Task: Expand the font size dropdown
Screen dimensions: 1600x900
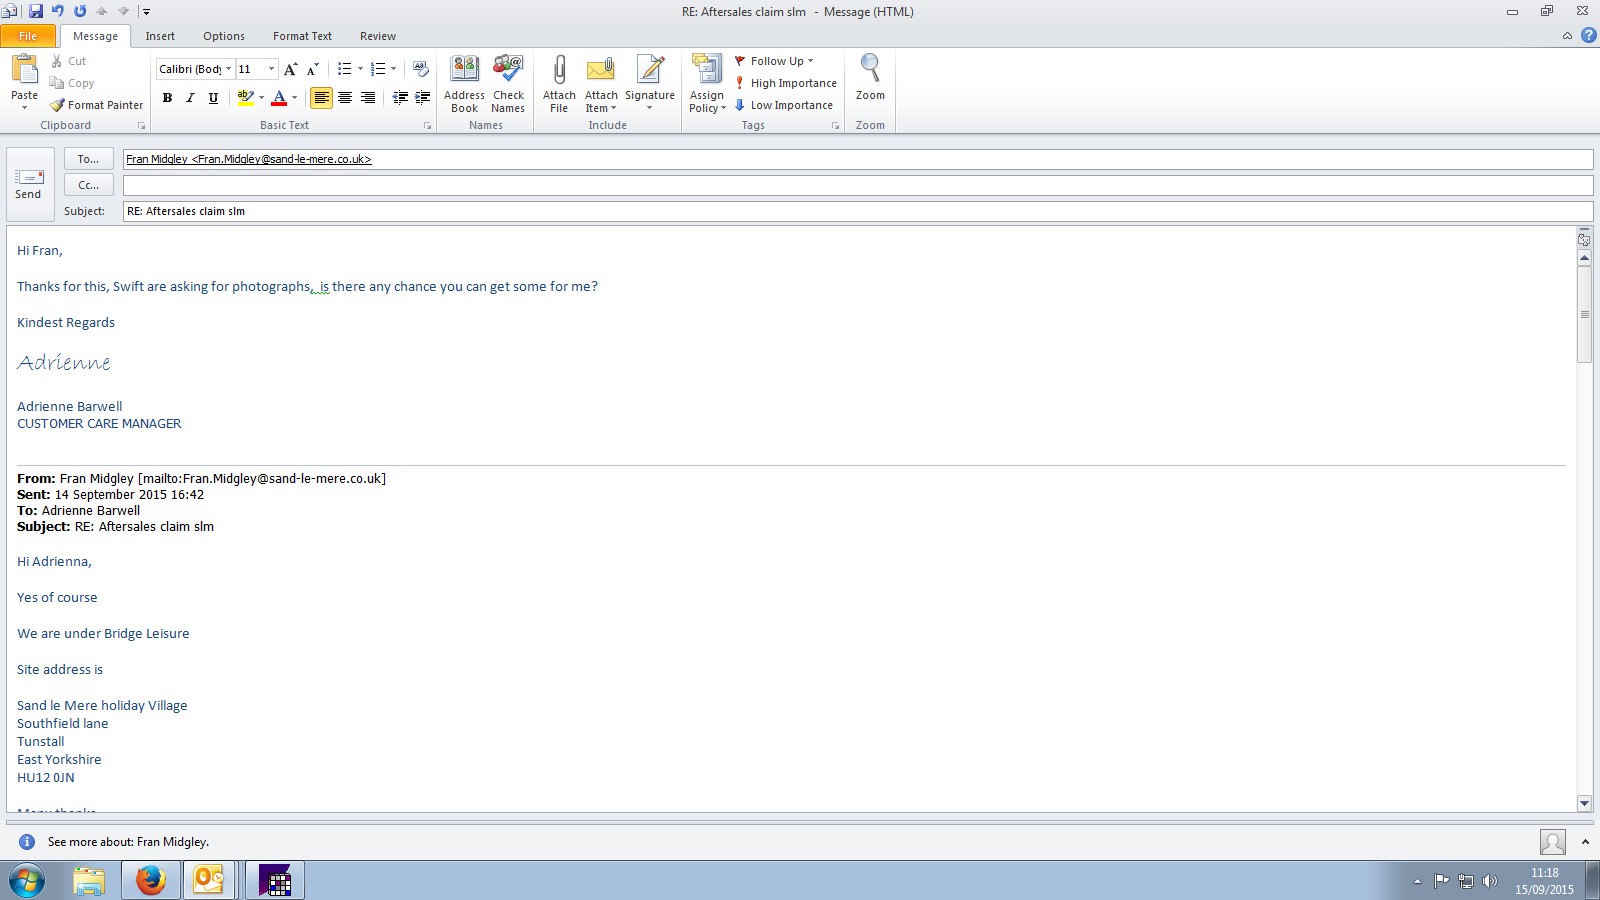Action: [x=271, y=69]
